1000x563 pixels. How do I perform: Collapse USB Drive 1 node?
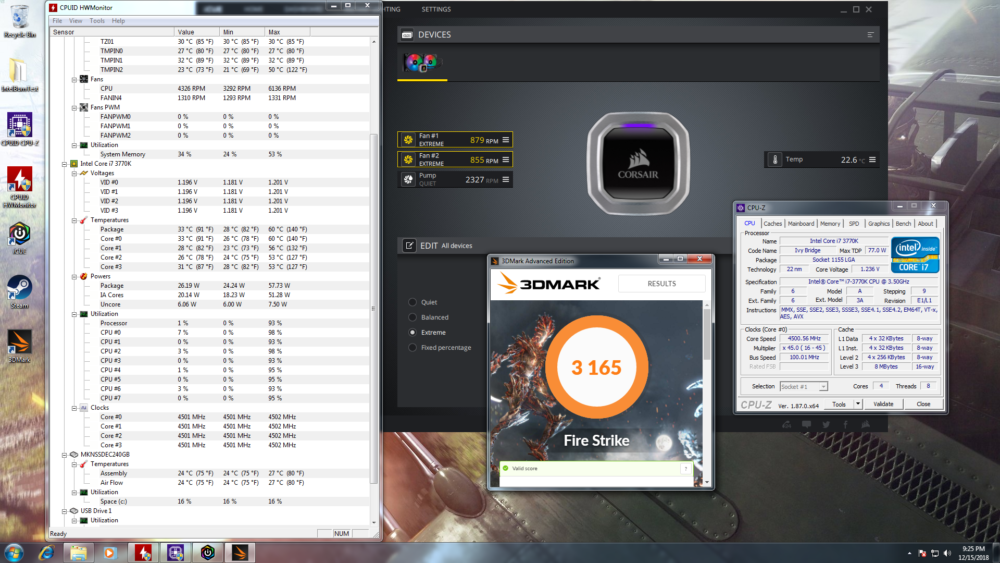click(x=64, y=511)
